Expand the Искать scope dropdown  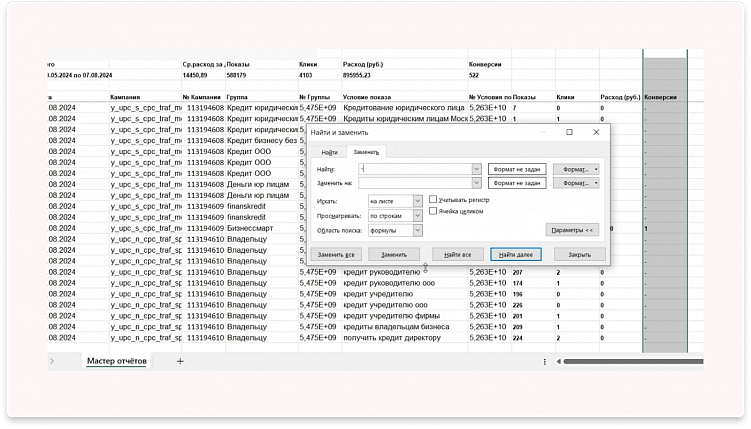point(417,201)
